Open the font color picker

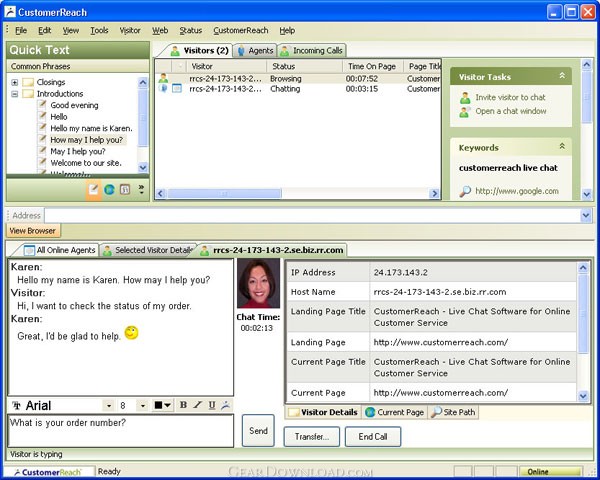click(163, 405)
